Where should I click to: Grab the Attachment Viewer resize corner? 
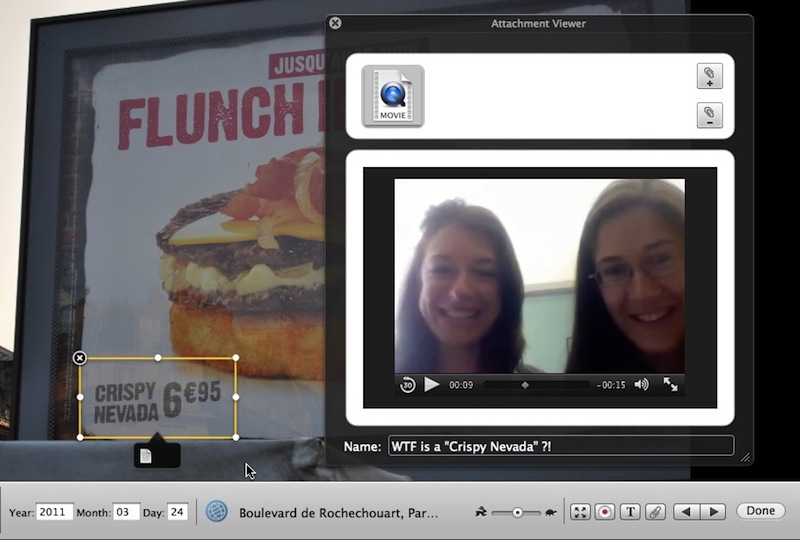pyautogui.click(x=745, y=457)
